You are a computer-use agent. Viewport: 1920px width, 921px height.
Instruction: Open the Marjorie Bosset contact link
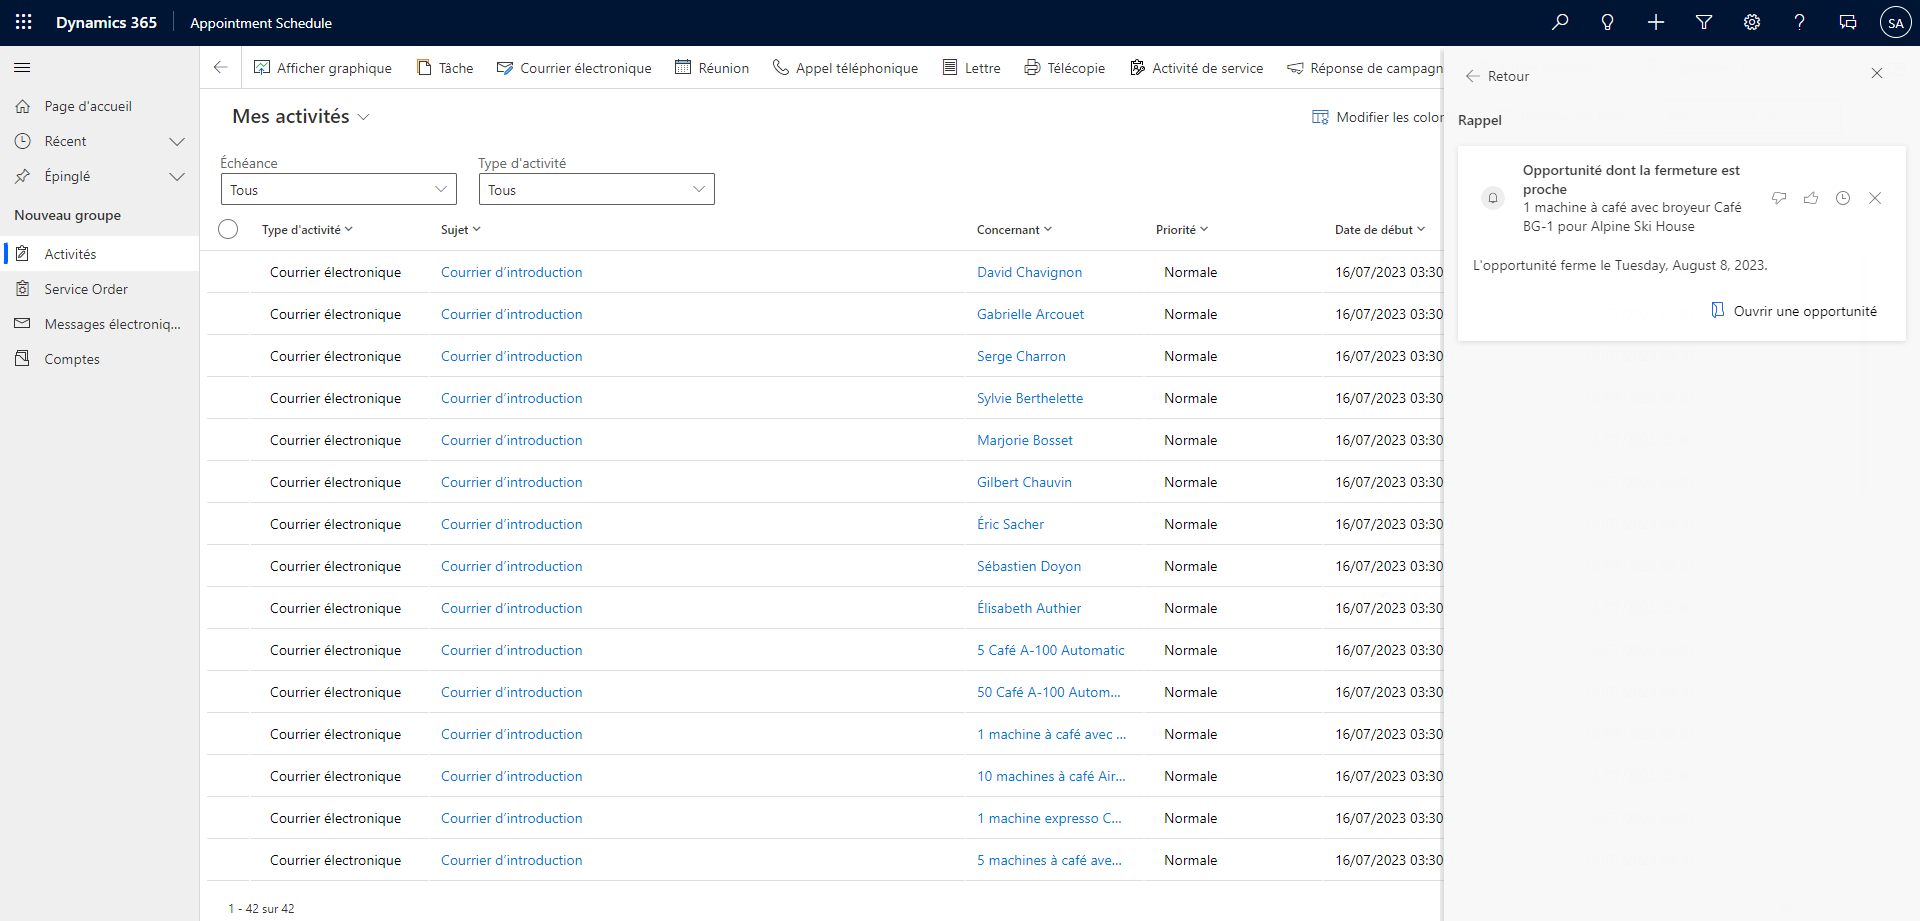coord(1025,440)
